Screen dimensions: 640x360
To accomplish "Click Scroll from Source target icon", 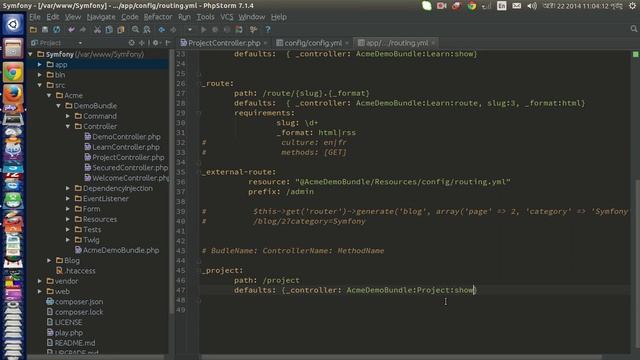I will pos(131,42).
